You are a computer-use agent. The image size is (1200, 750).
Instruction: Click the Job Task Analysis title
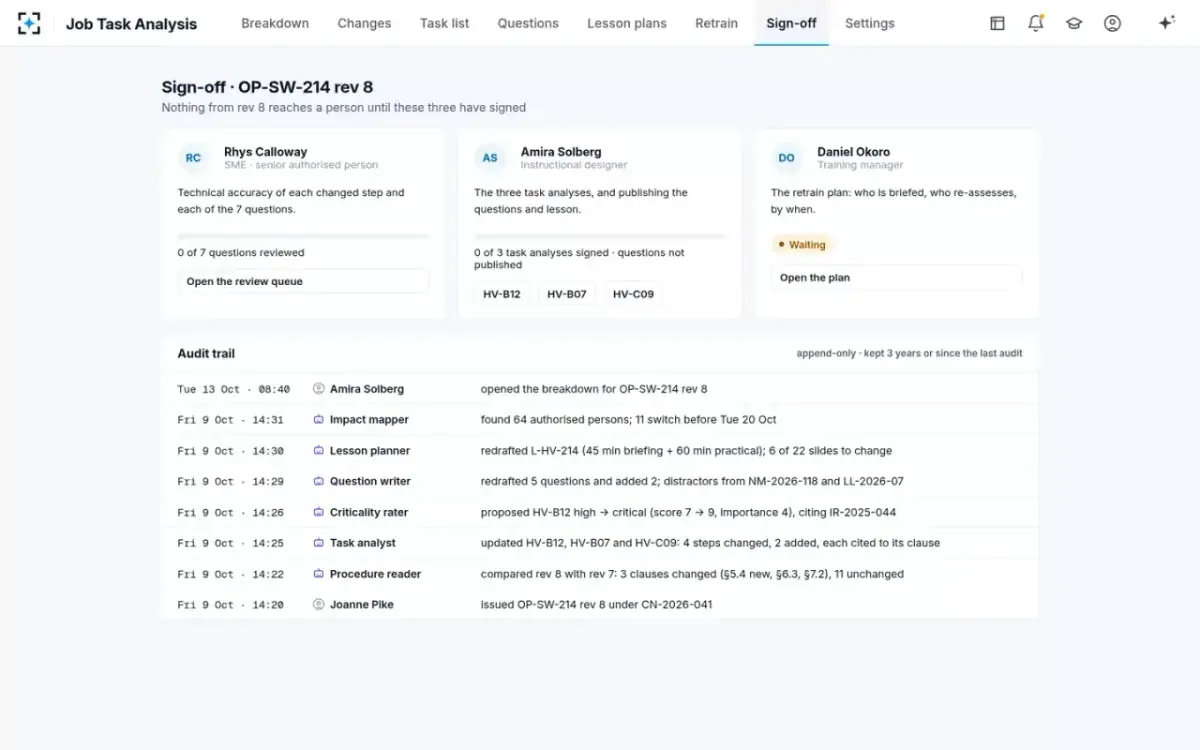tap(131, 24)
